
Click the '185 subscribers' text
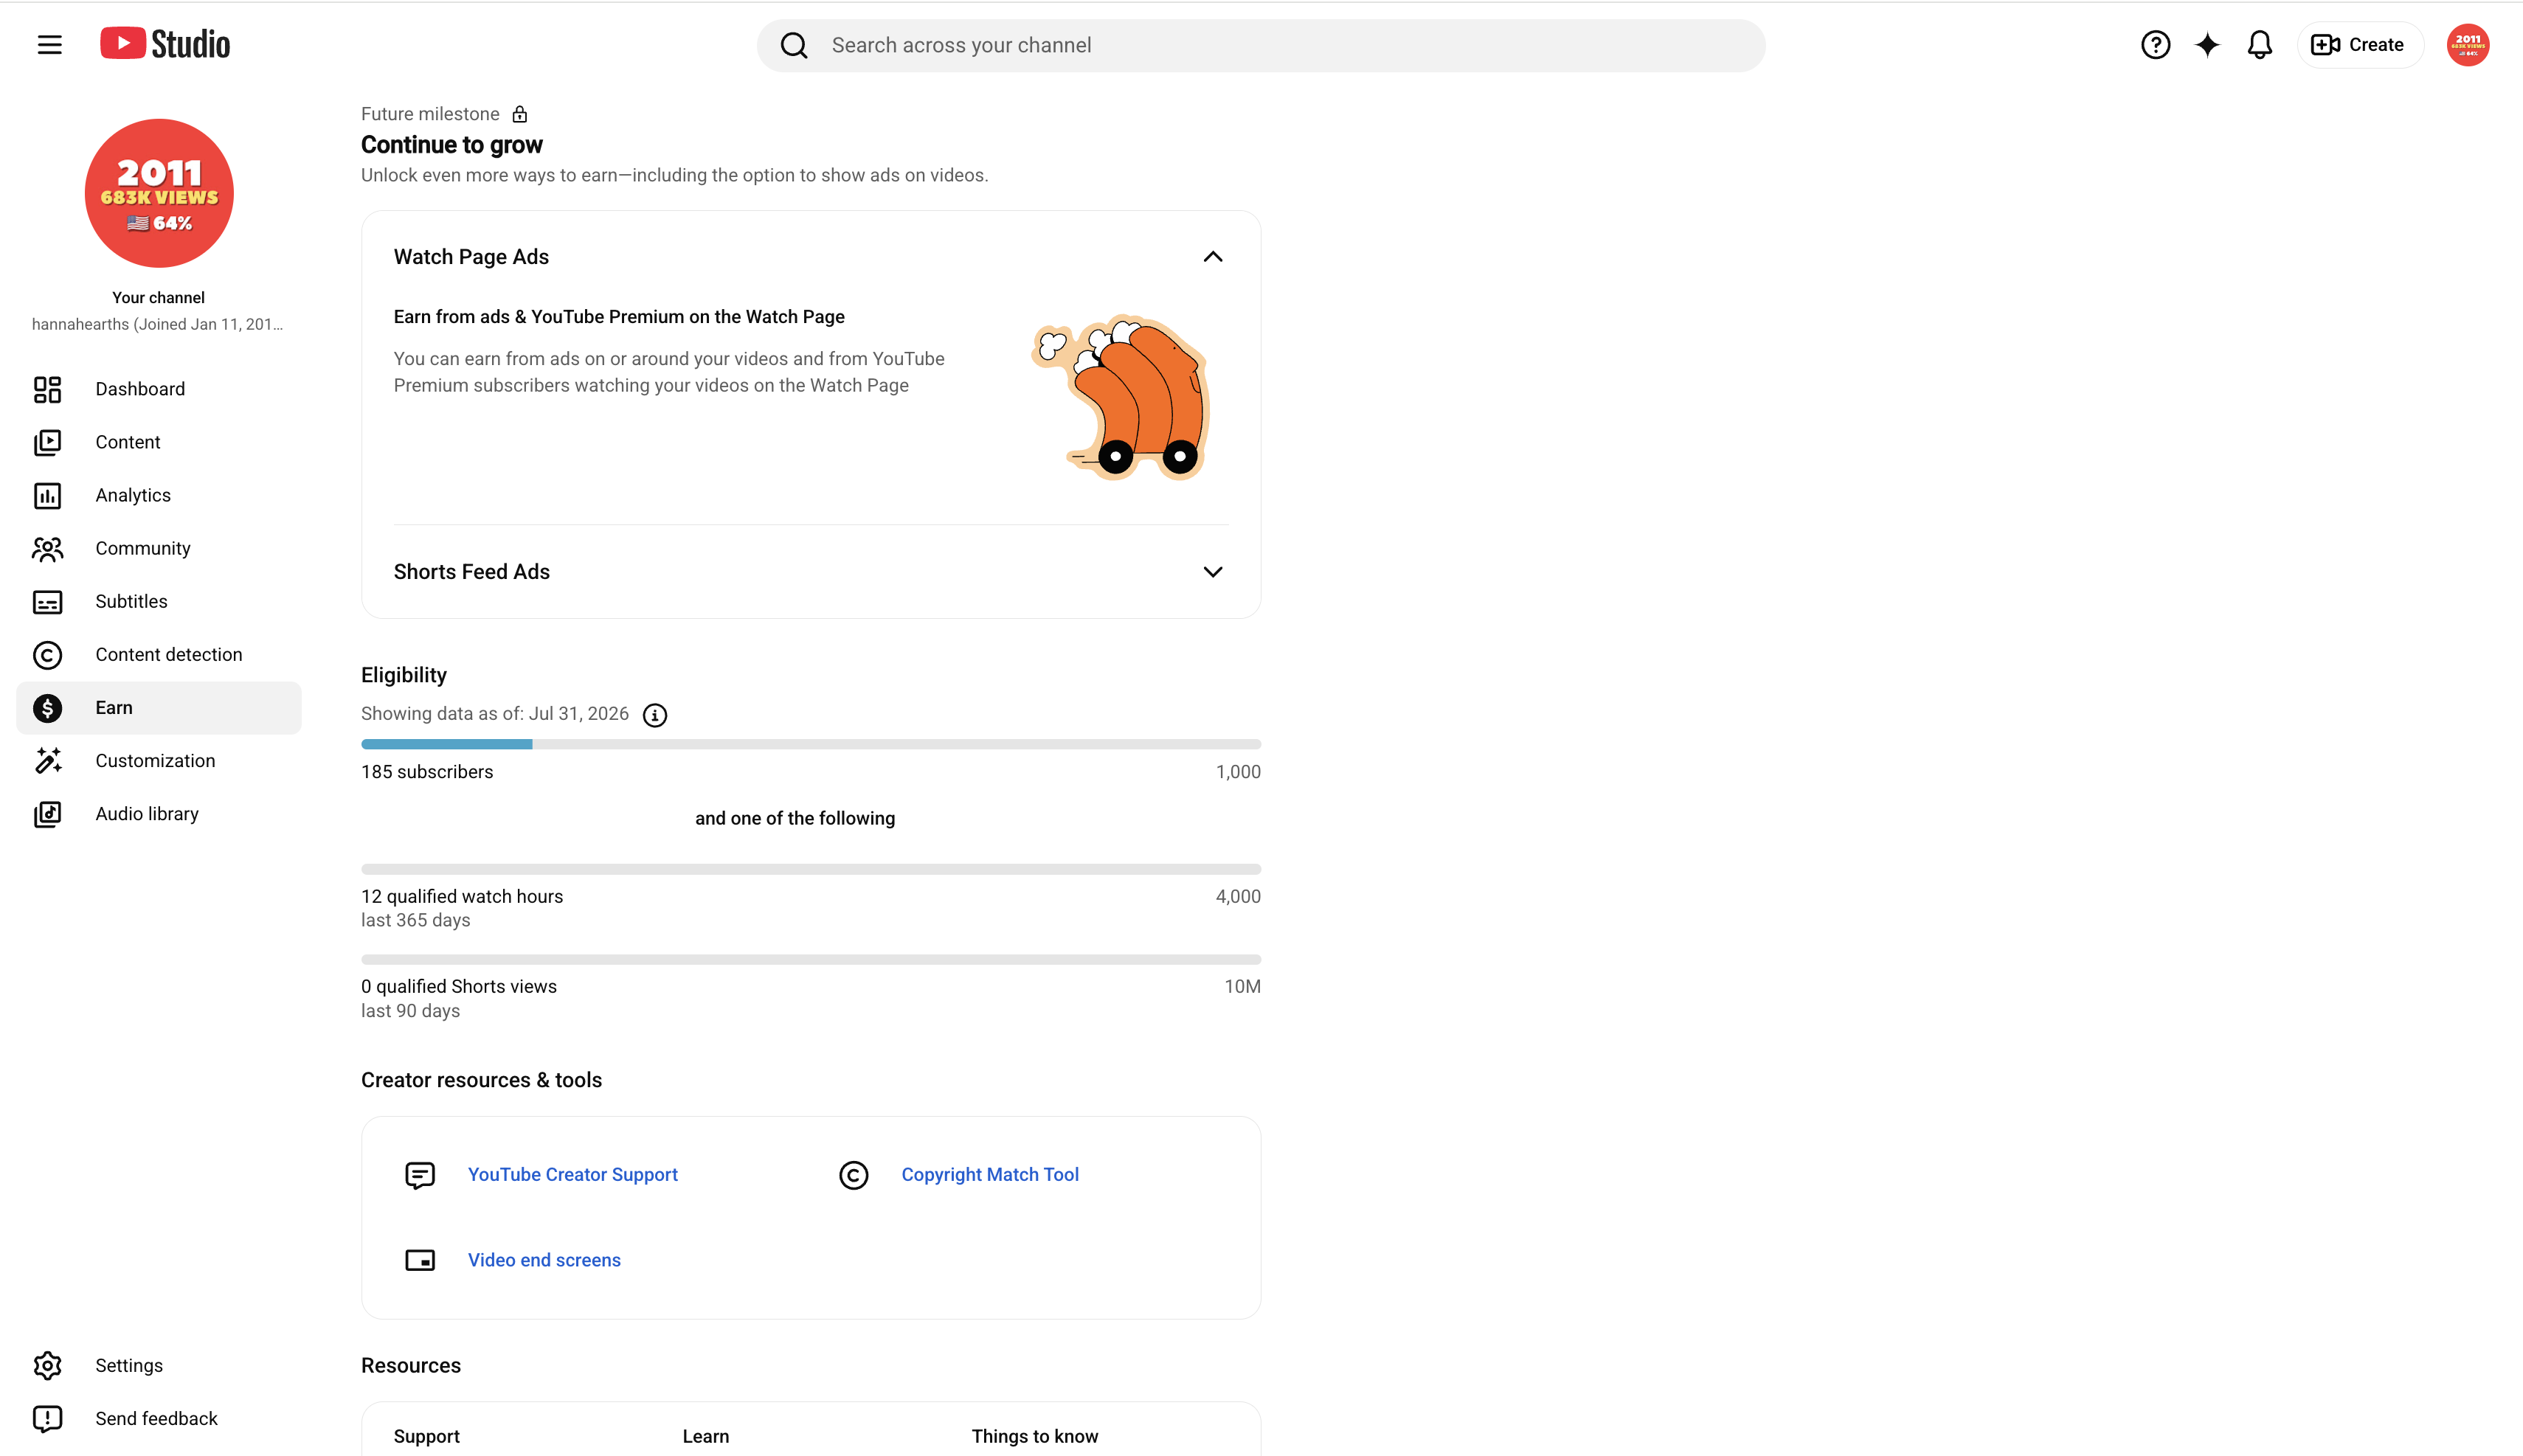coord(427,772)
